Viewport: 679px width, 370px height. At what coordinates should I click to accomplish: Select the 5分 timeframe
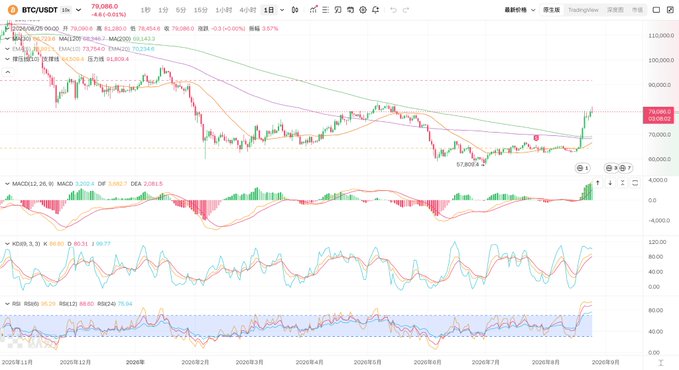[x=181, y=10]
